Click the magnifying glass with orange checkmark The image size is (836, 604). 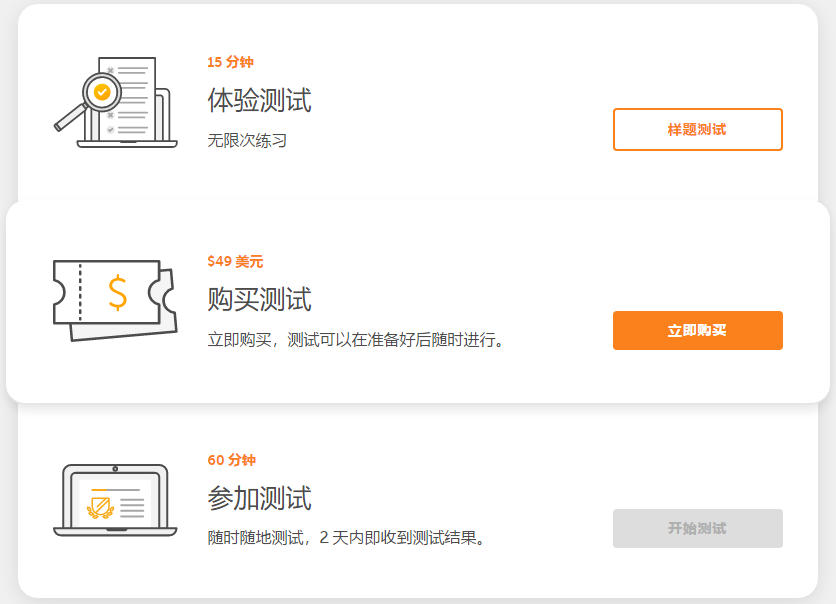pyautogui.click(x=100, y=93)
